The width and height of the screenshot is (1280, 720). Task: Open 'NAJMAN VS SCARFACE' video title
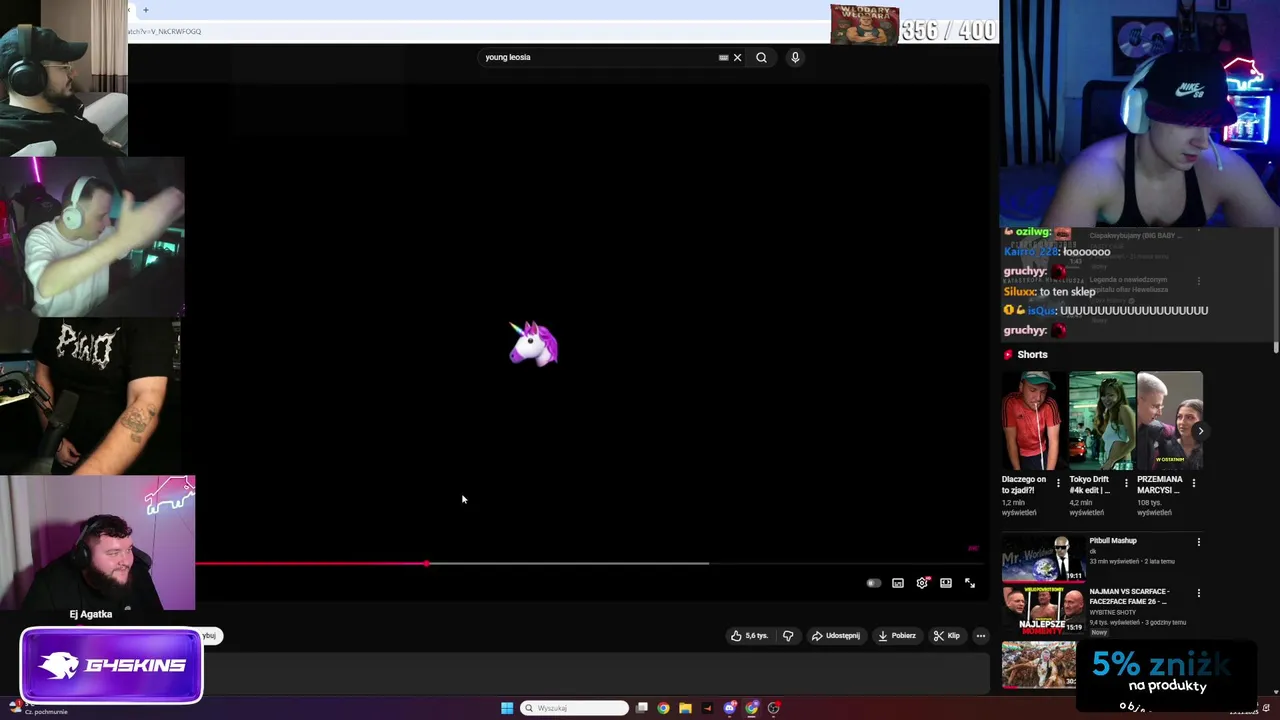1128,597
